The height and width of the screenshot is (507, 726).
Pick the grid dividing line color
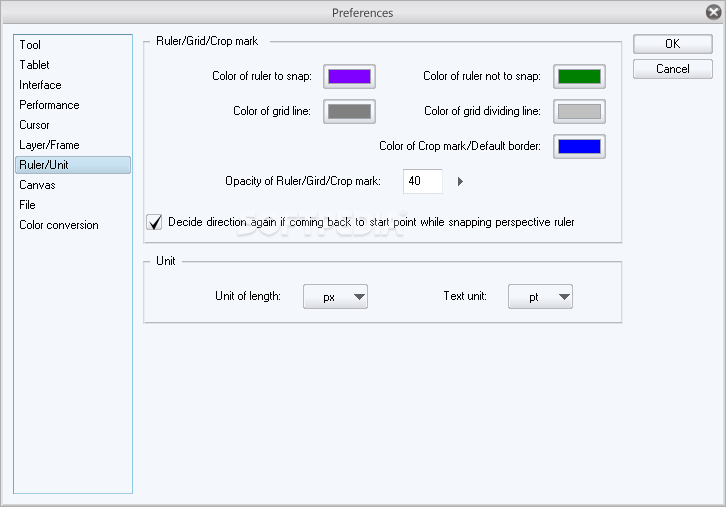579,112
